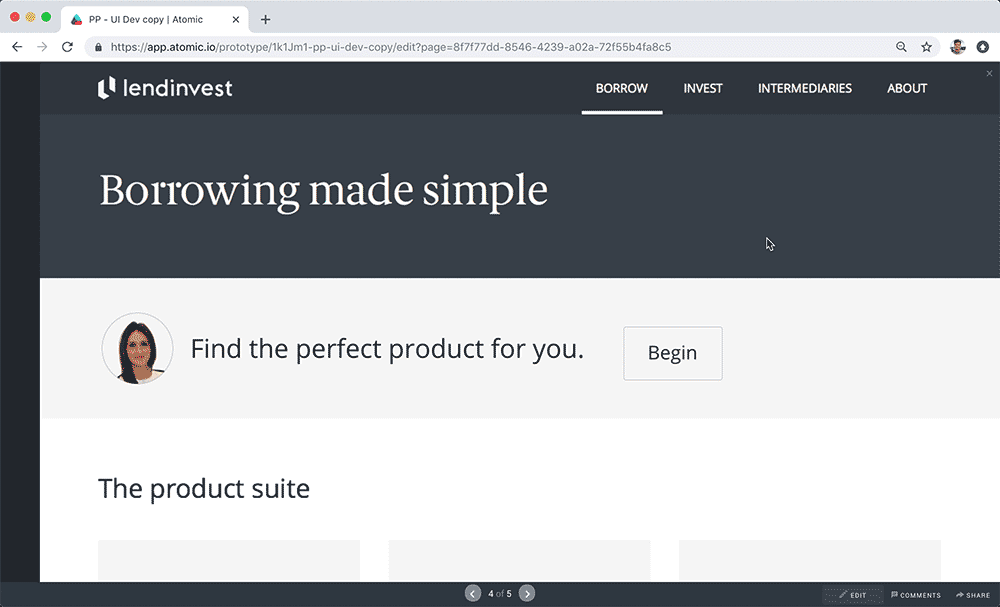Click the 'Borrowing made simple' headline

tap(323, 191)
